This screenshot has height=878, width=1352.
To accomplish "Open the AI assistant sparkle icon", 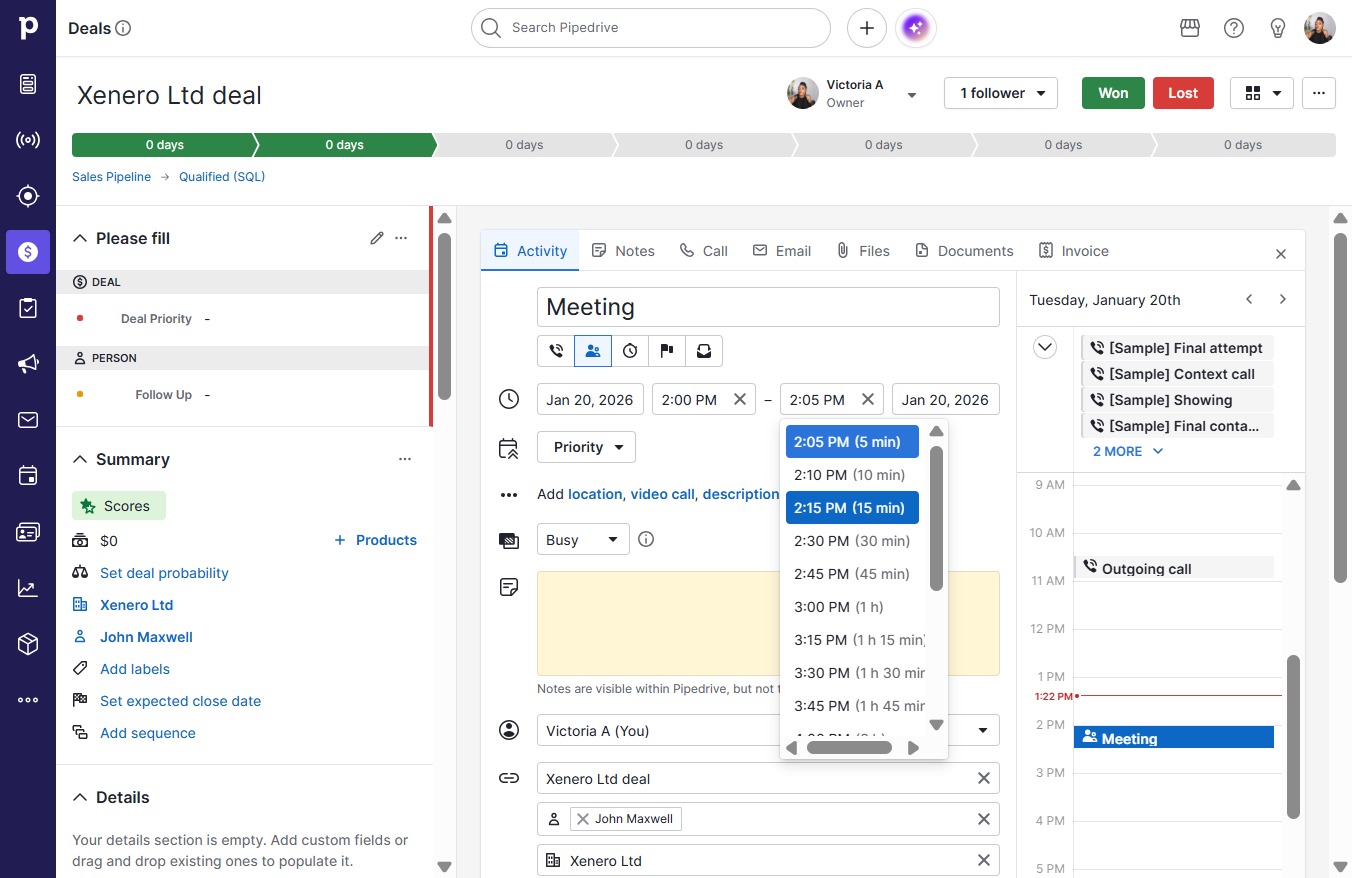I will pyautogui.click(x=916, y=28).
